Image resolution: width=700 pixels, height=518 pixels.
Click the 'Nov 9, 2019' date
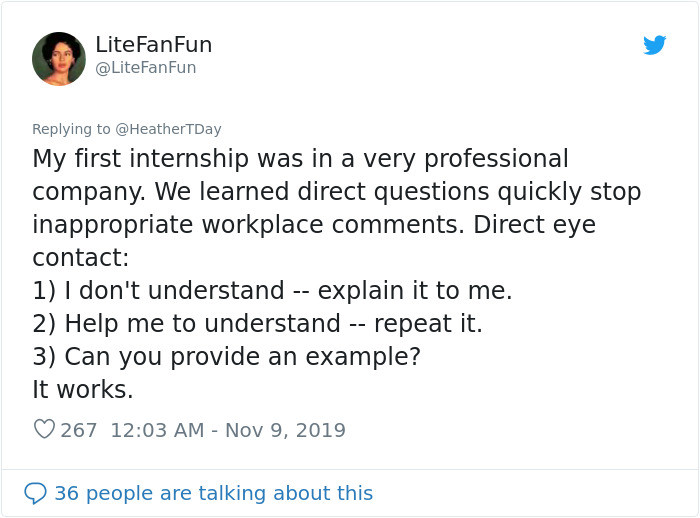tap(285, 430)
